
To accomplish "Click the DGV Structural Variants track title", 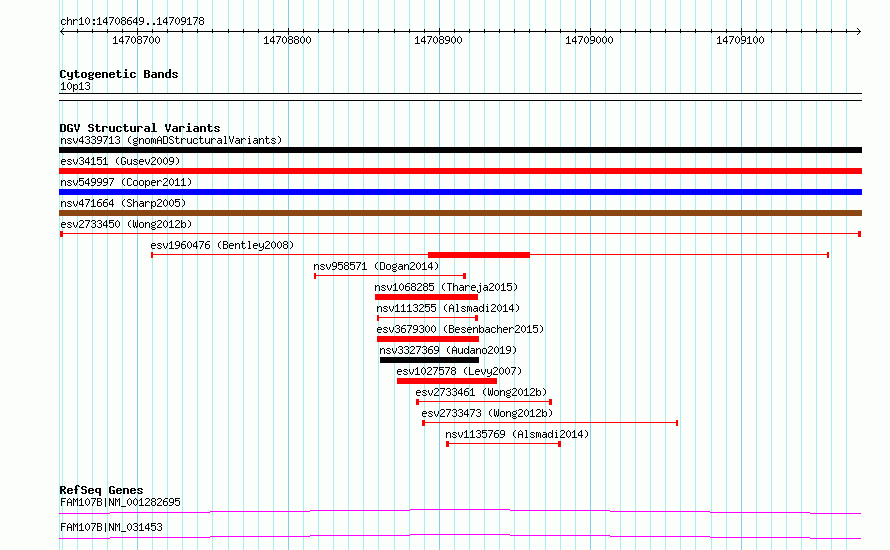I will [x=140, y=128].
